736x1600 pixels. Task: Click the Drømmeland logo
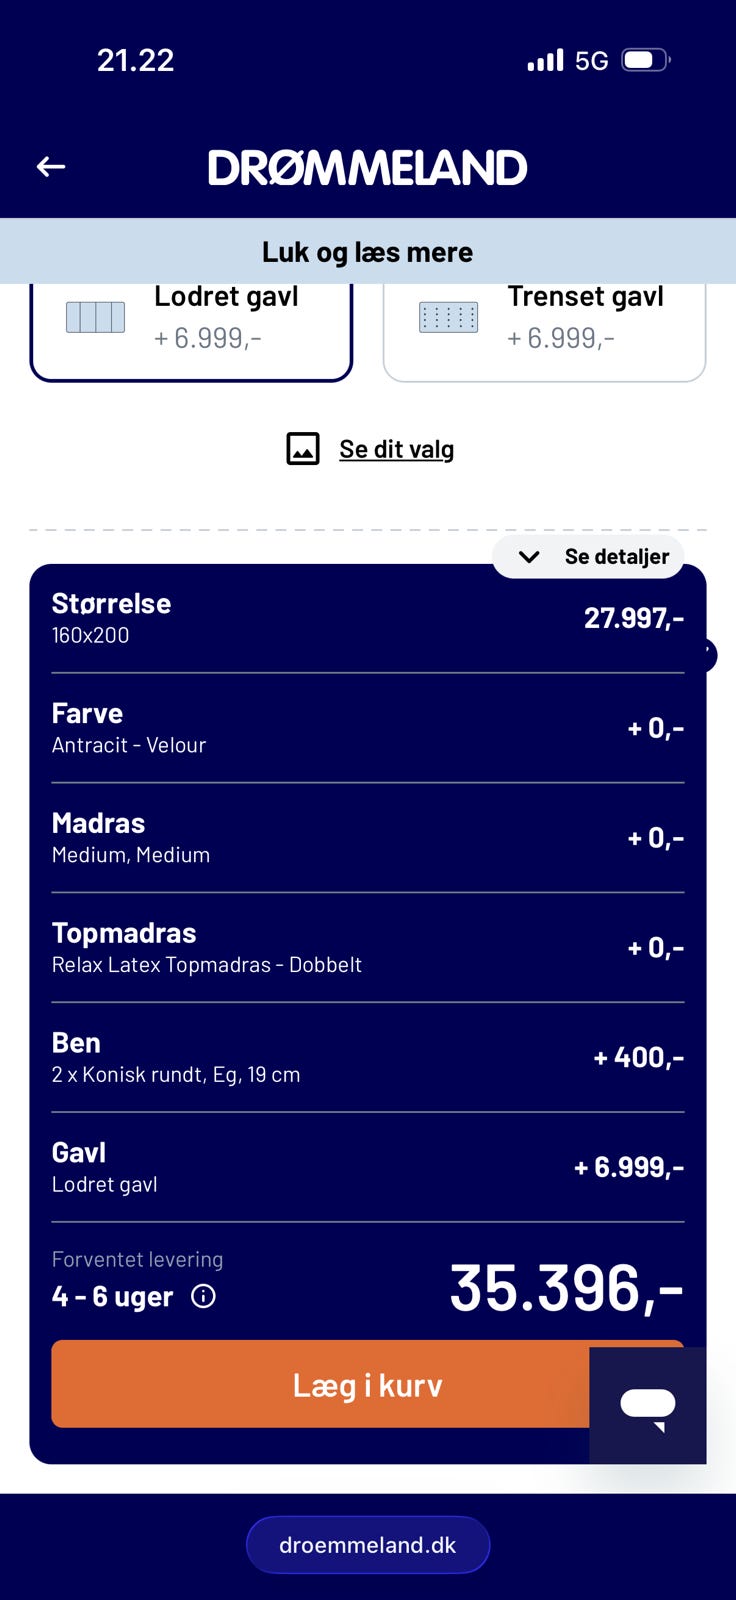pos(367,168)
